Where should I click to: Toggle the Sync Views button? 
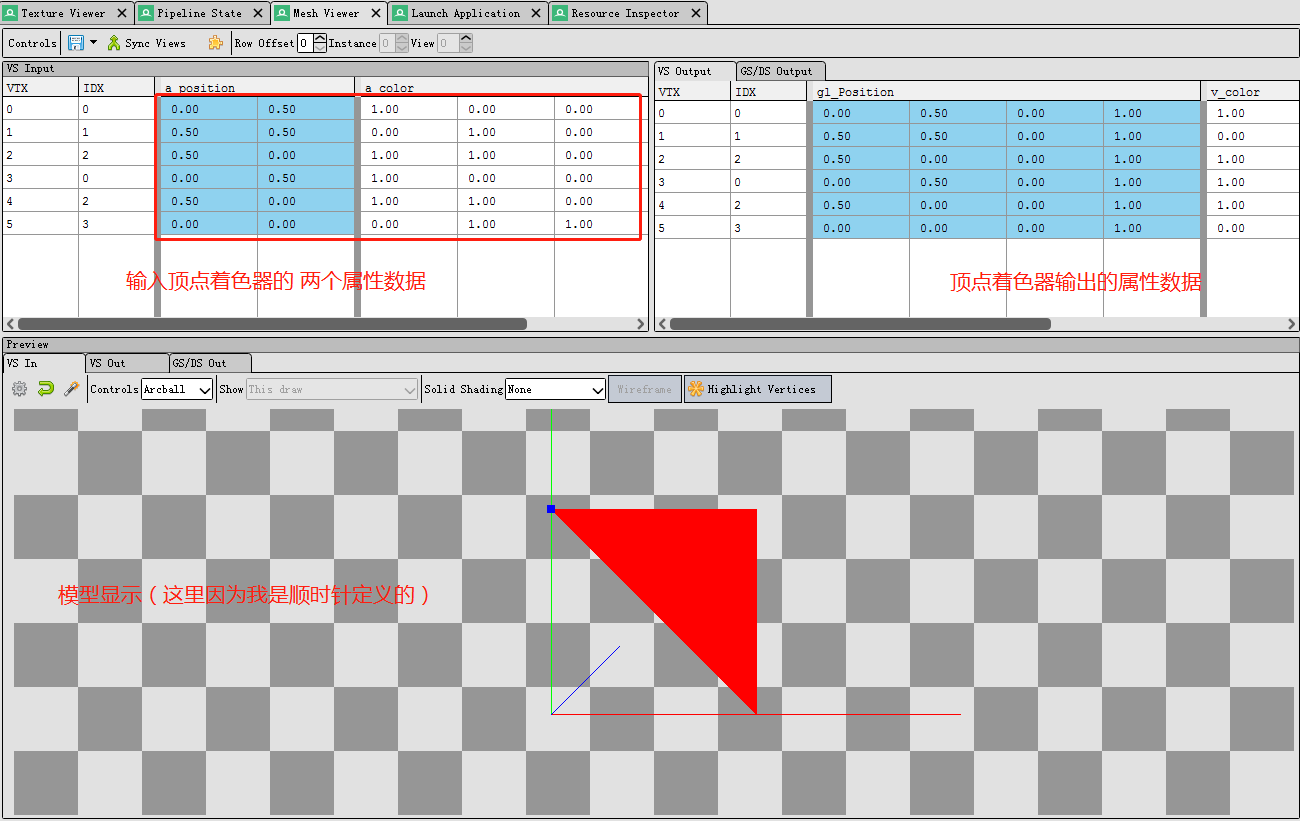[x=146, y=43]
